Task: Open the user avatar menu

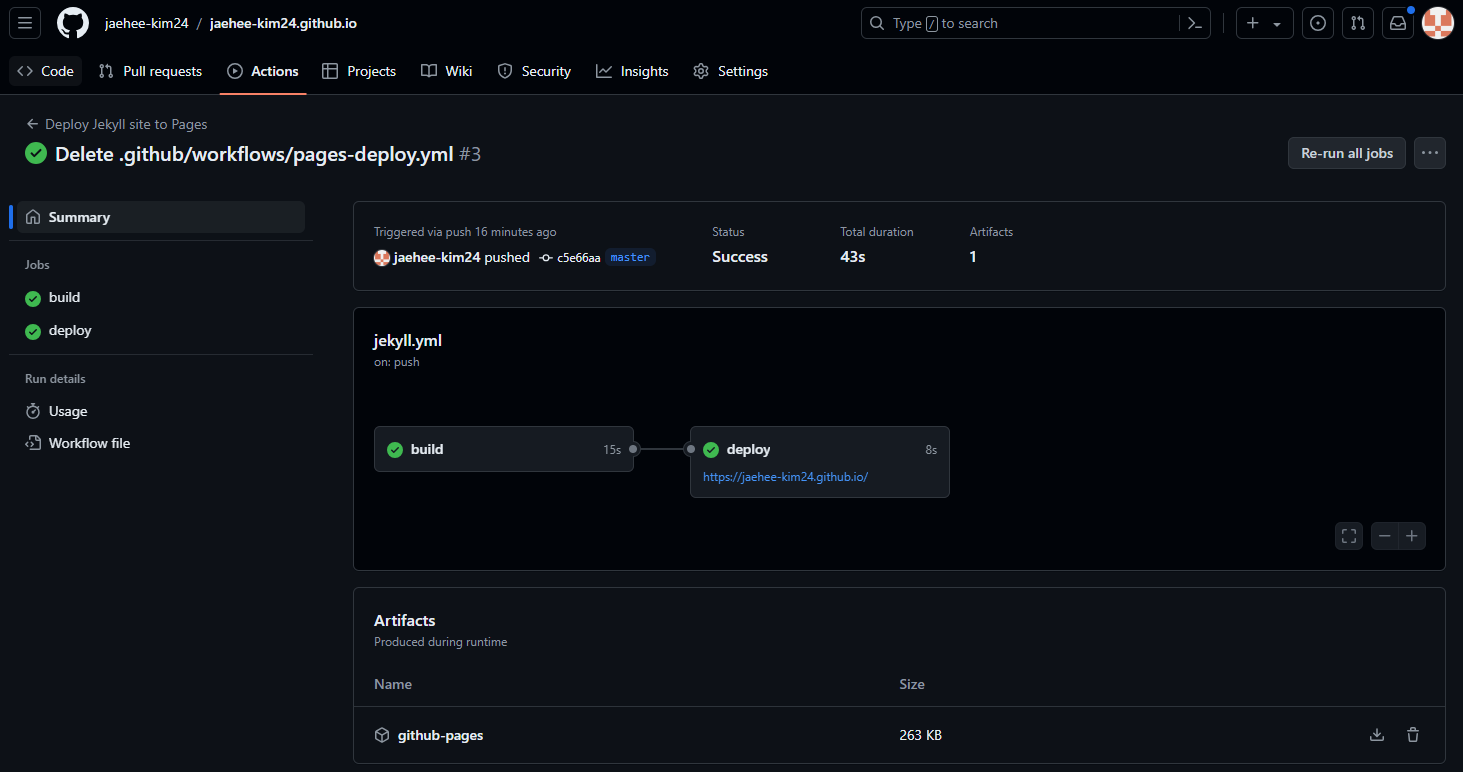Action: pos(1438,23)
